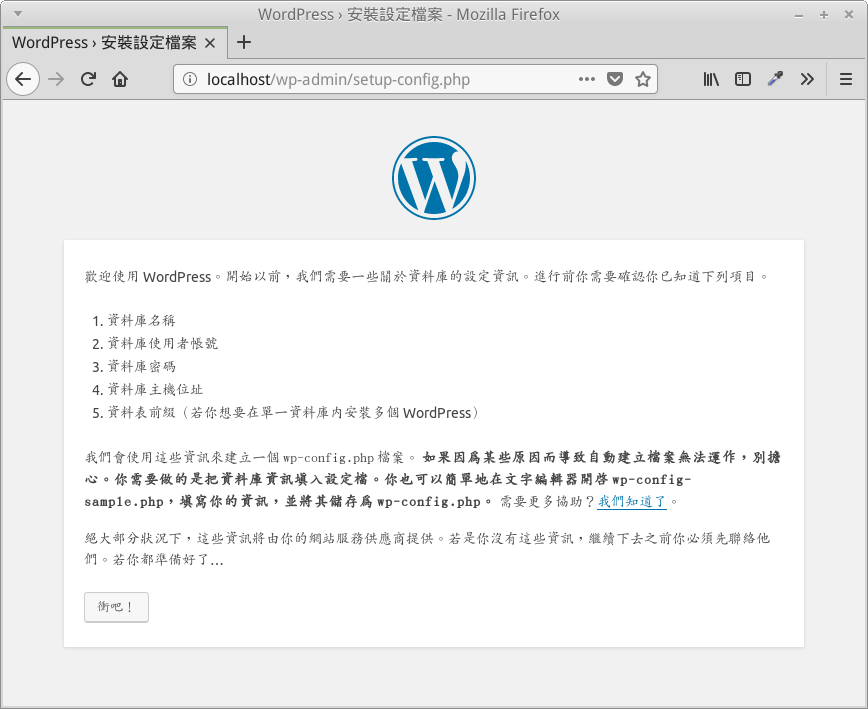Viewport: 868px width, 709px height.
Task: Expand overflow toolbar chevron menu
Action: click(807, 79)
